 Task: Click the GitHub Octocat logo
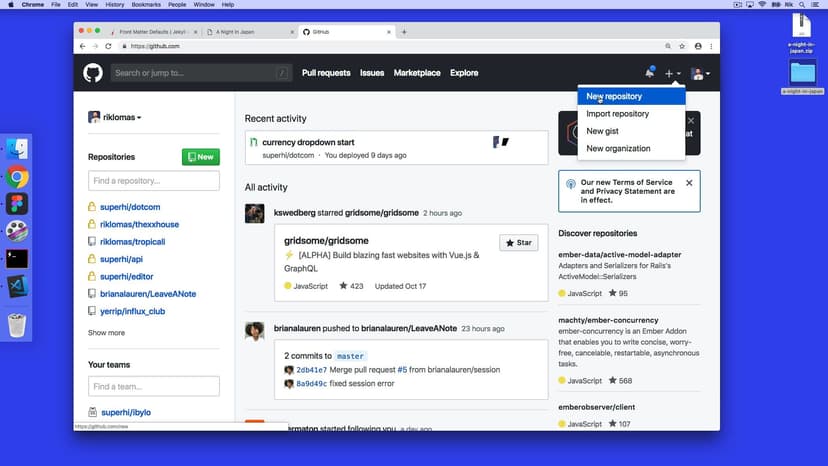[x=93, y=73]
